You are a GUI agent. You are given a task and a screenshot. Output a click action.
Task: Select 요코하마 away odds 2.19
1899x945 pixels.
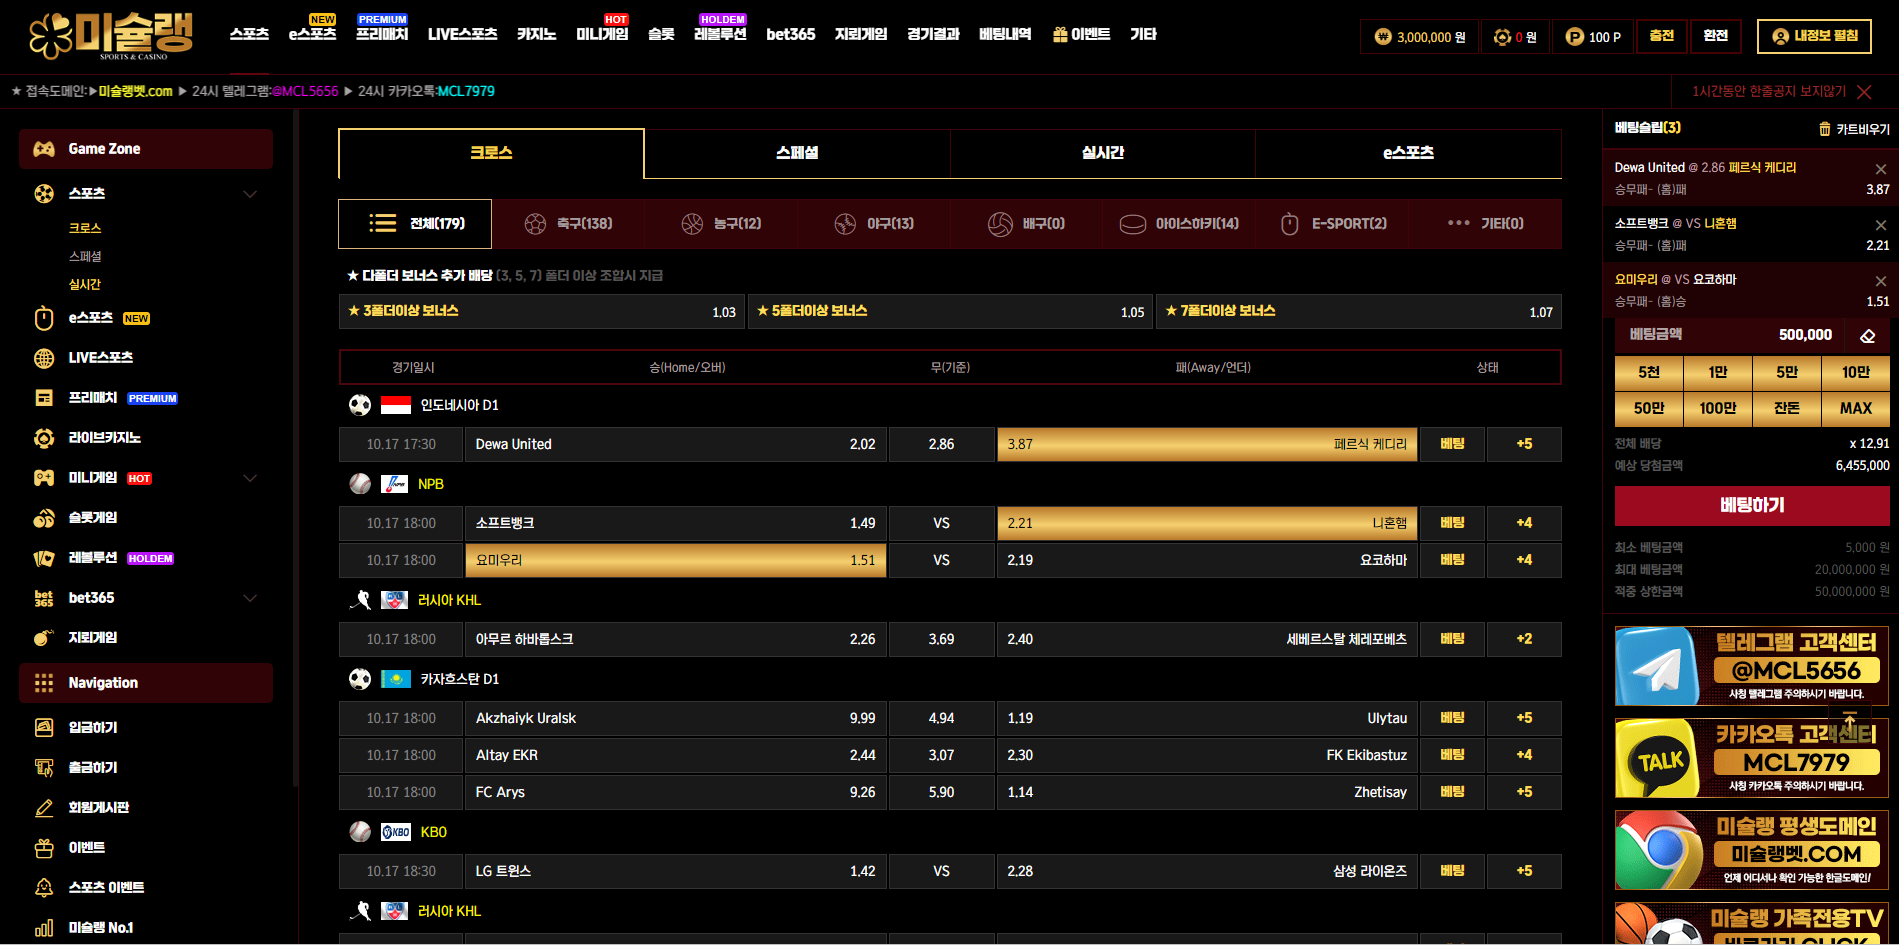coord(1207,560)
